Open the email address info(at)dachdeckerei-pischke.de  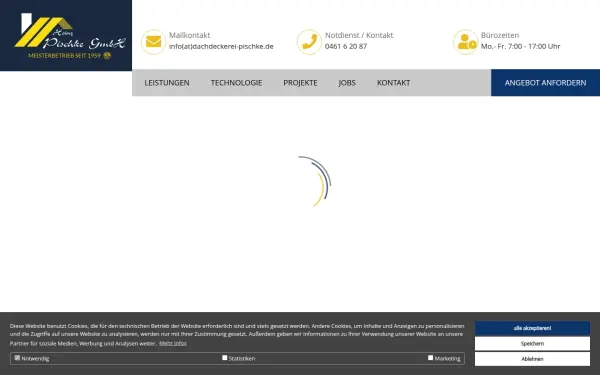(221, 46)
